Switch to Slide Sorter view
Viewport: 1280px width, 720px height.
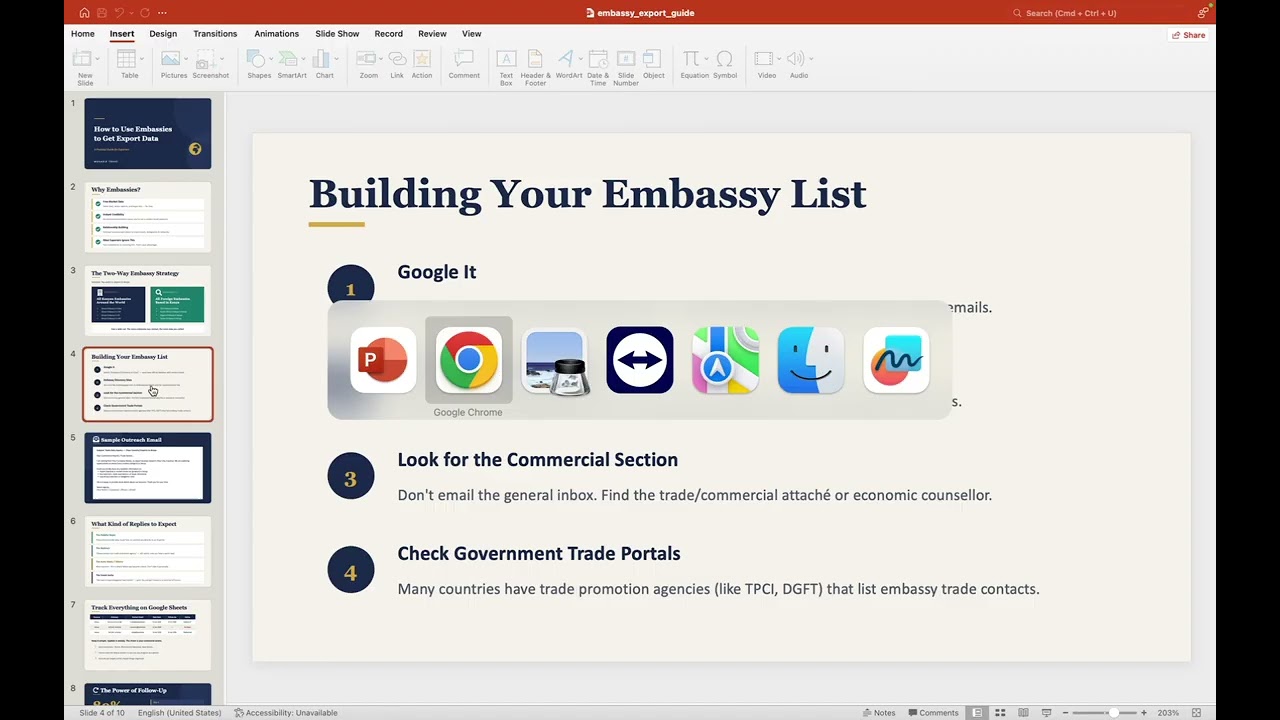pos(1000,713)
